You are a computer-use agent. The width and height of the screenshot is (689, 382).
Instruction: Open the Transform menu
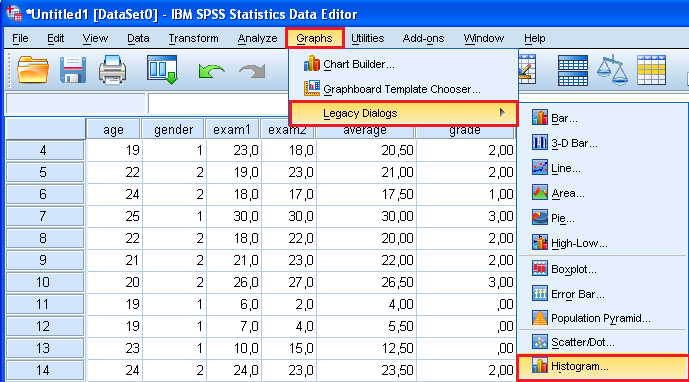(x=193, y=38)
